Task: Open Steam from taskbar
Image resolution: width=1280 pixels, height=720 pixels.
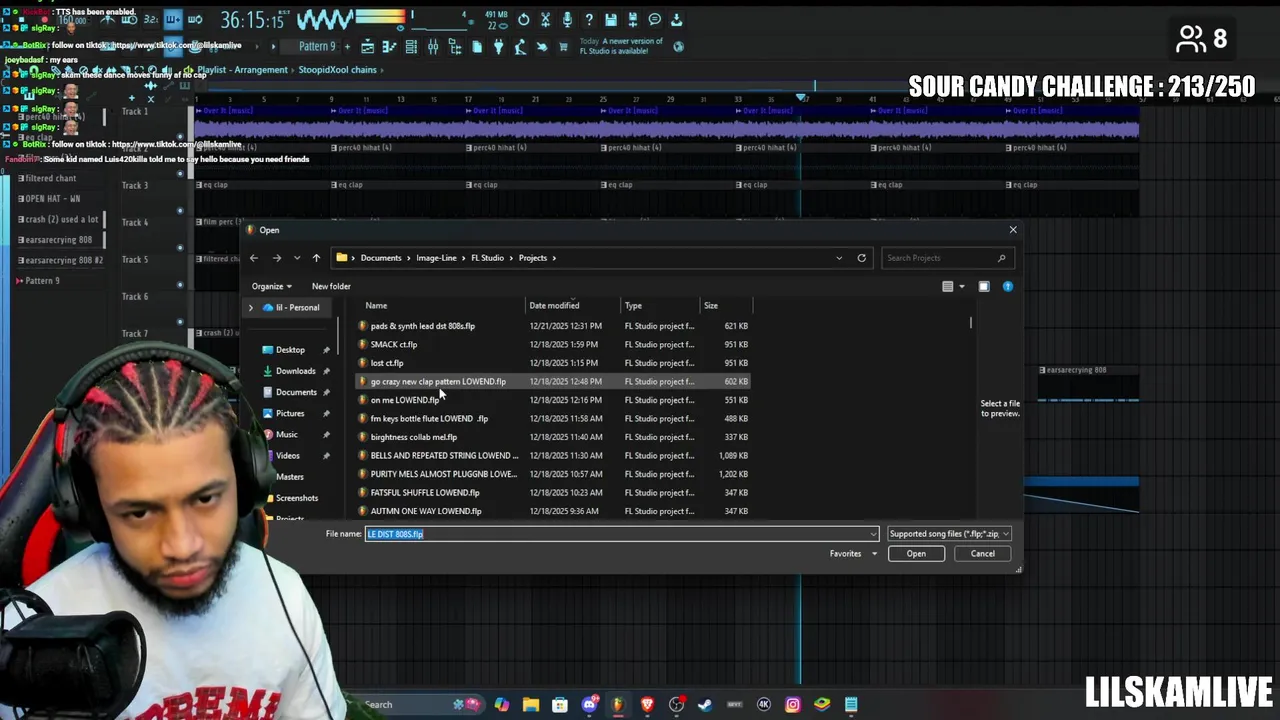Action: [x=705, y=705]
